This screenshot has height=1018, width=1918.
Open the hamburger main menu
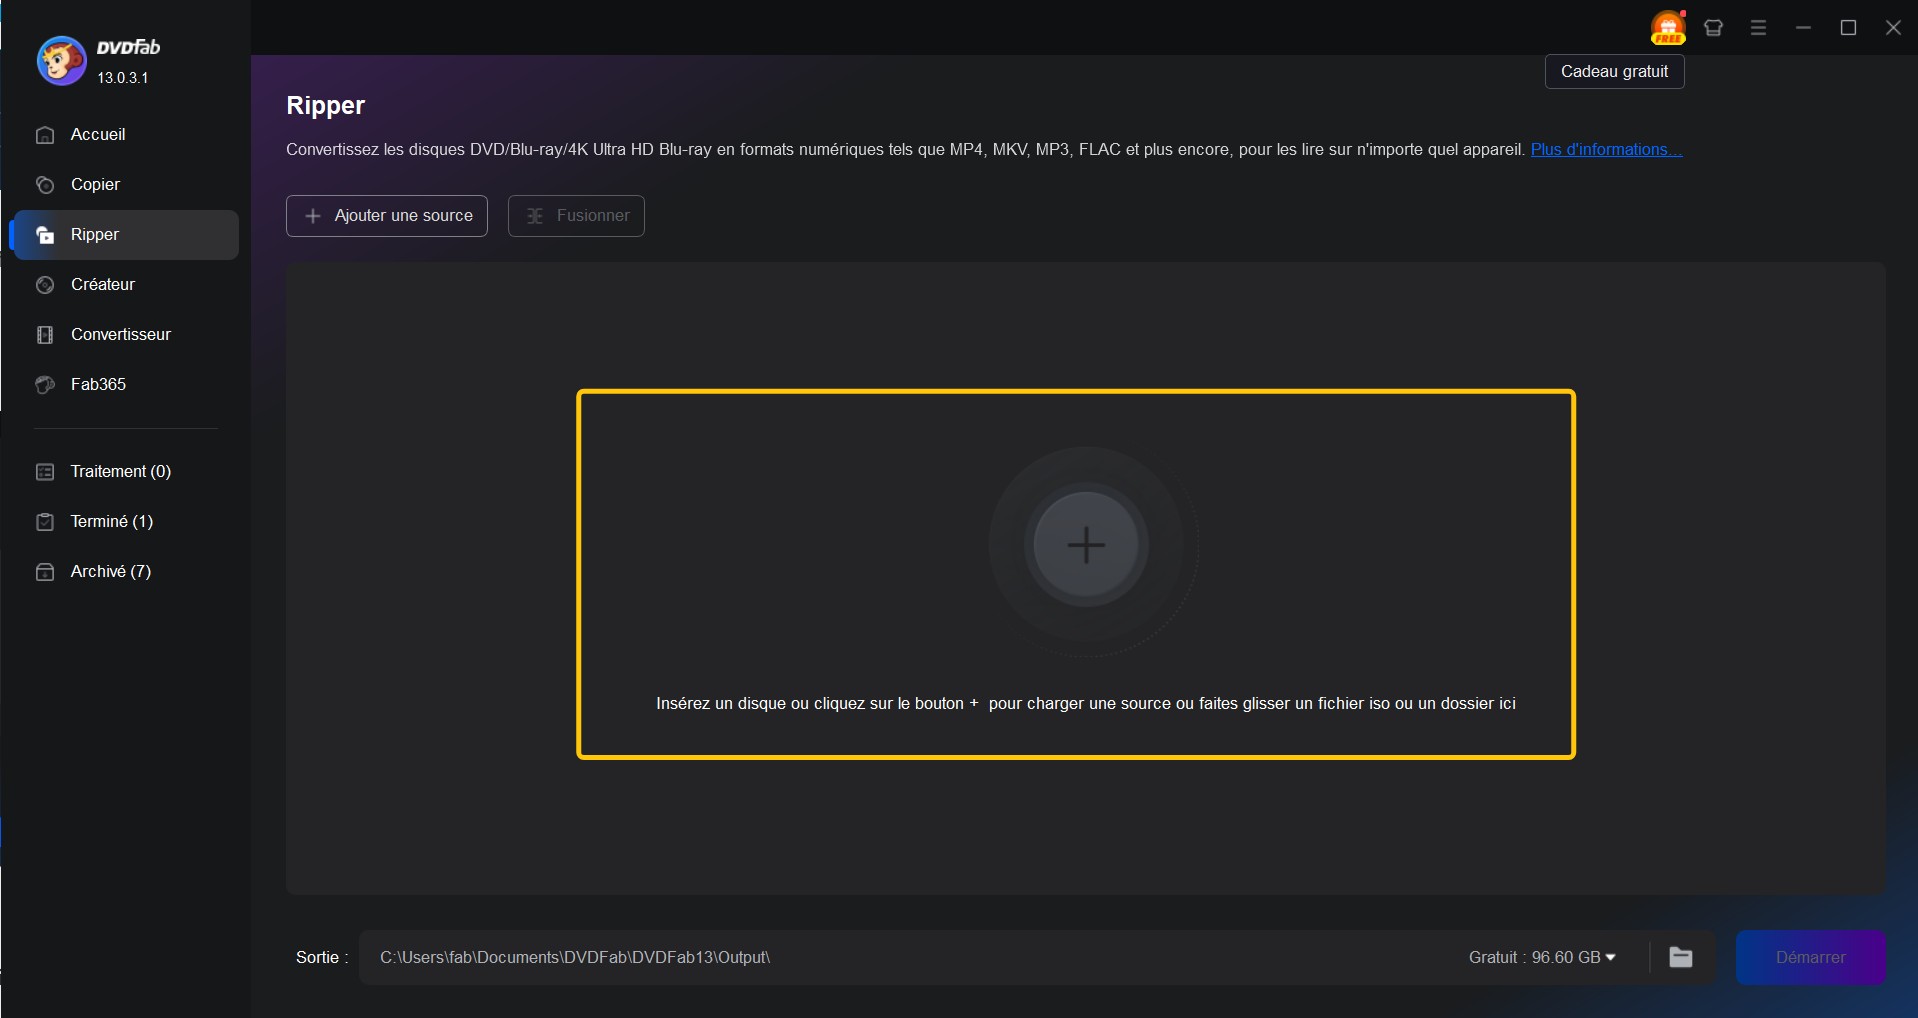1759,28
